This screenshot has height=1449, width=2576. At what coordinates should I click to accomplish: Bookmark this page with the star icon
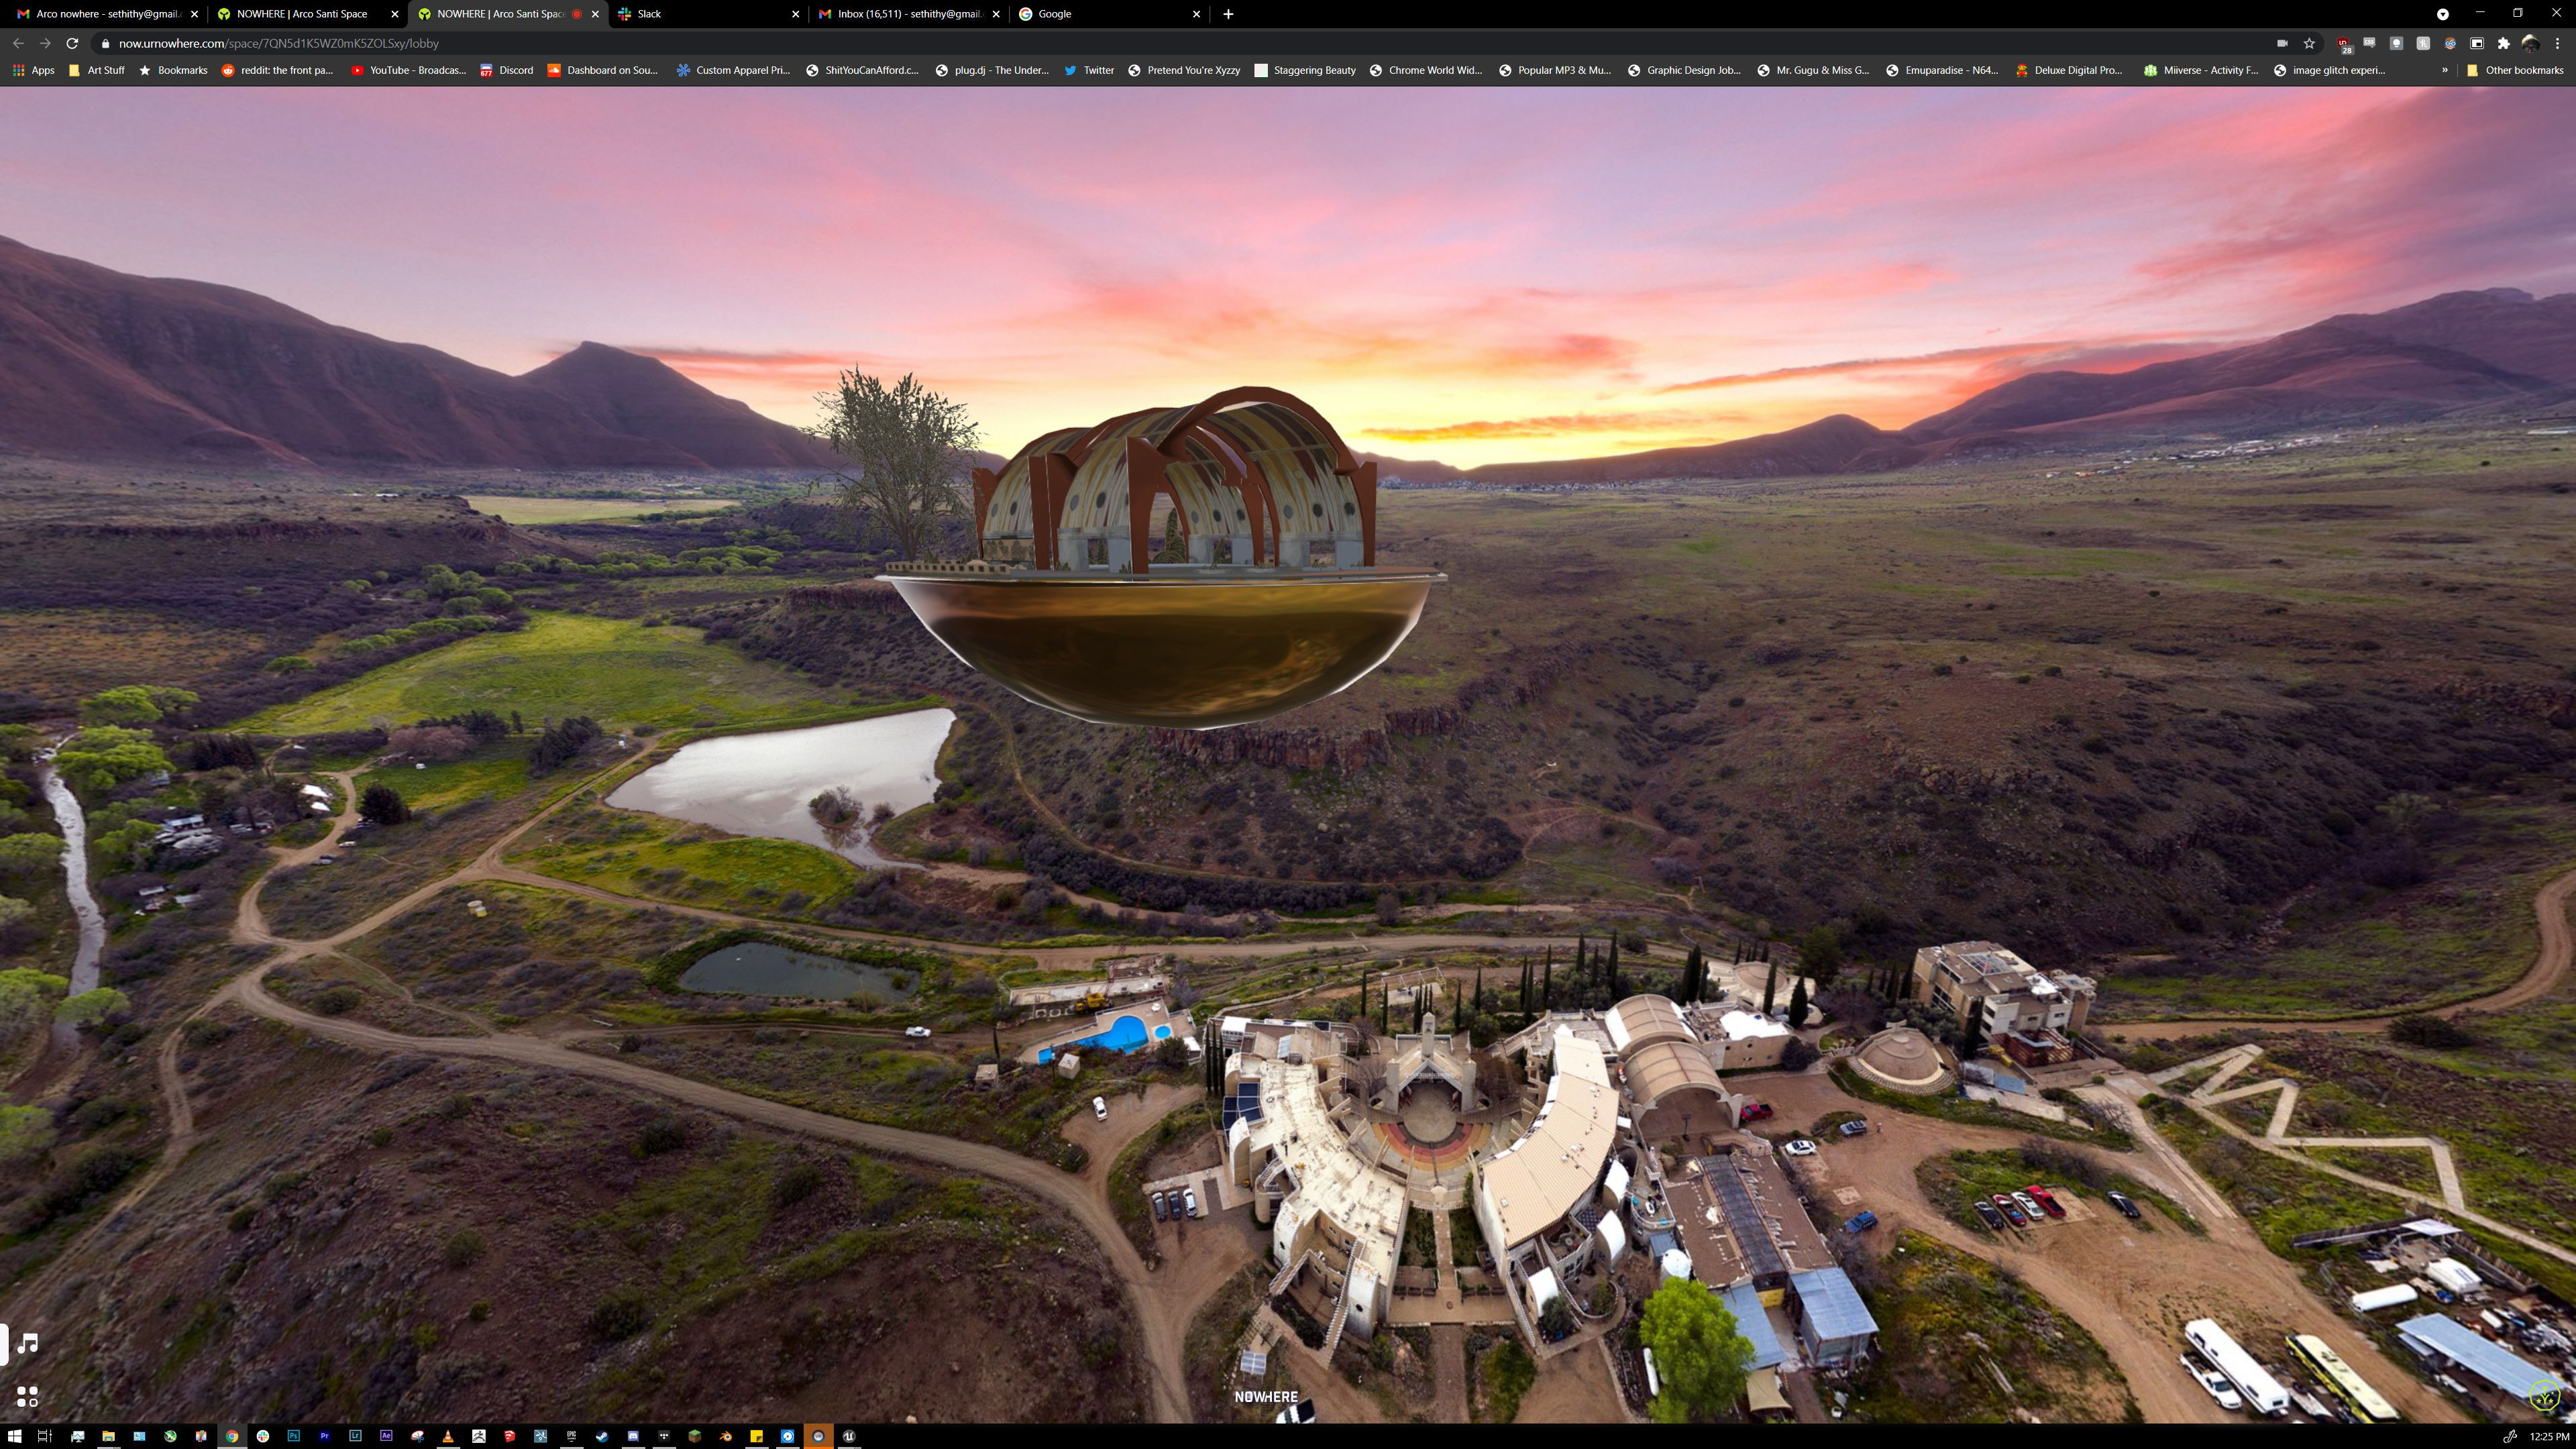point(2309,43)
